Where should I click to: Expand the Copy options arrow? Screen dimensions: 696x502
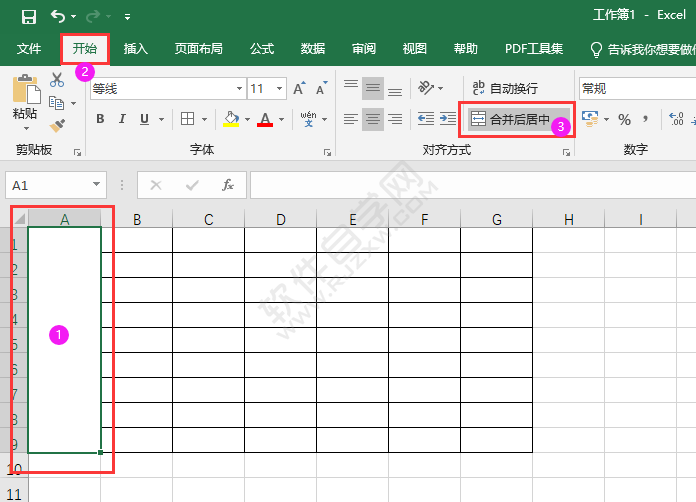point(74,103)
